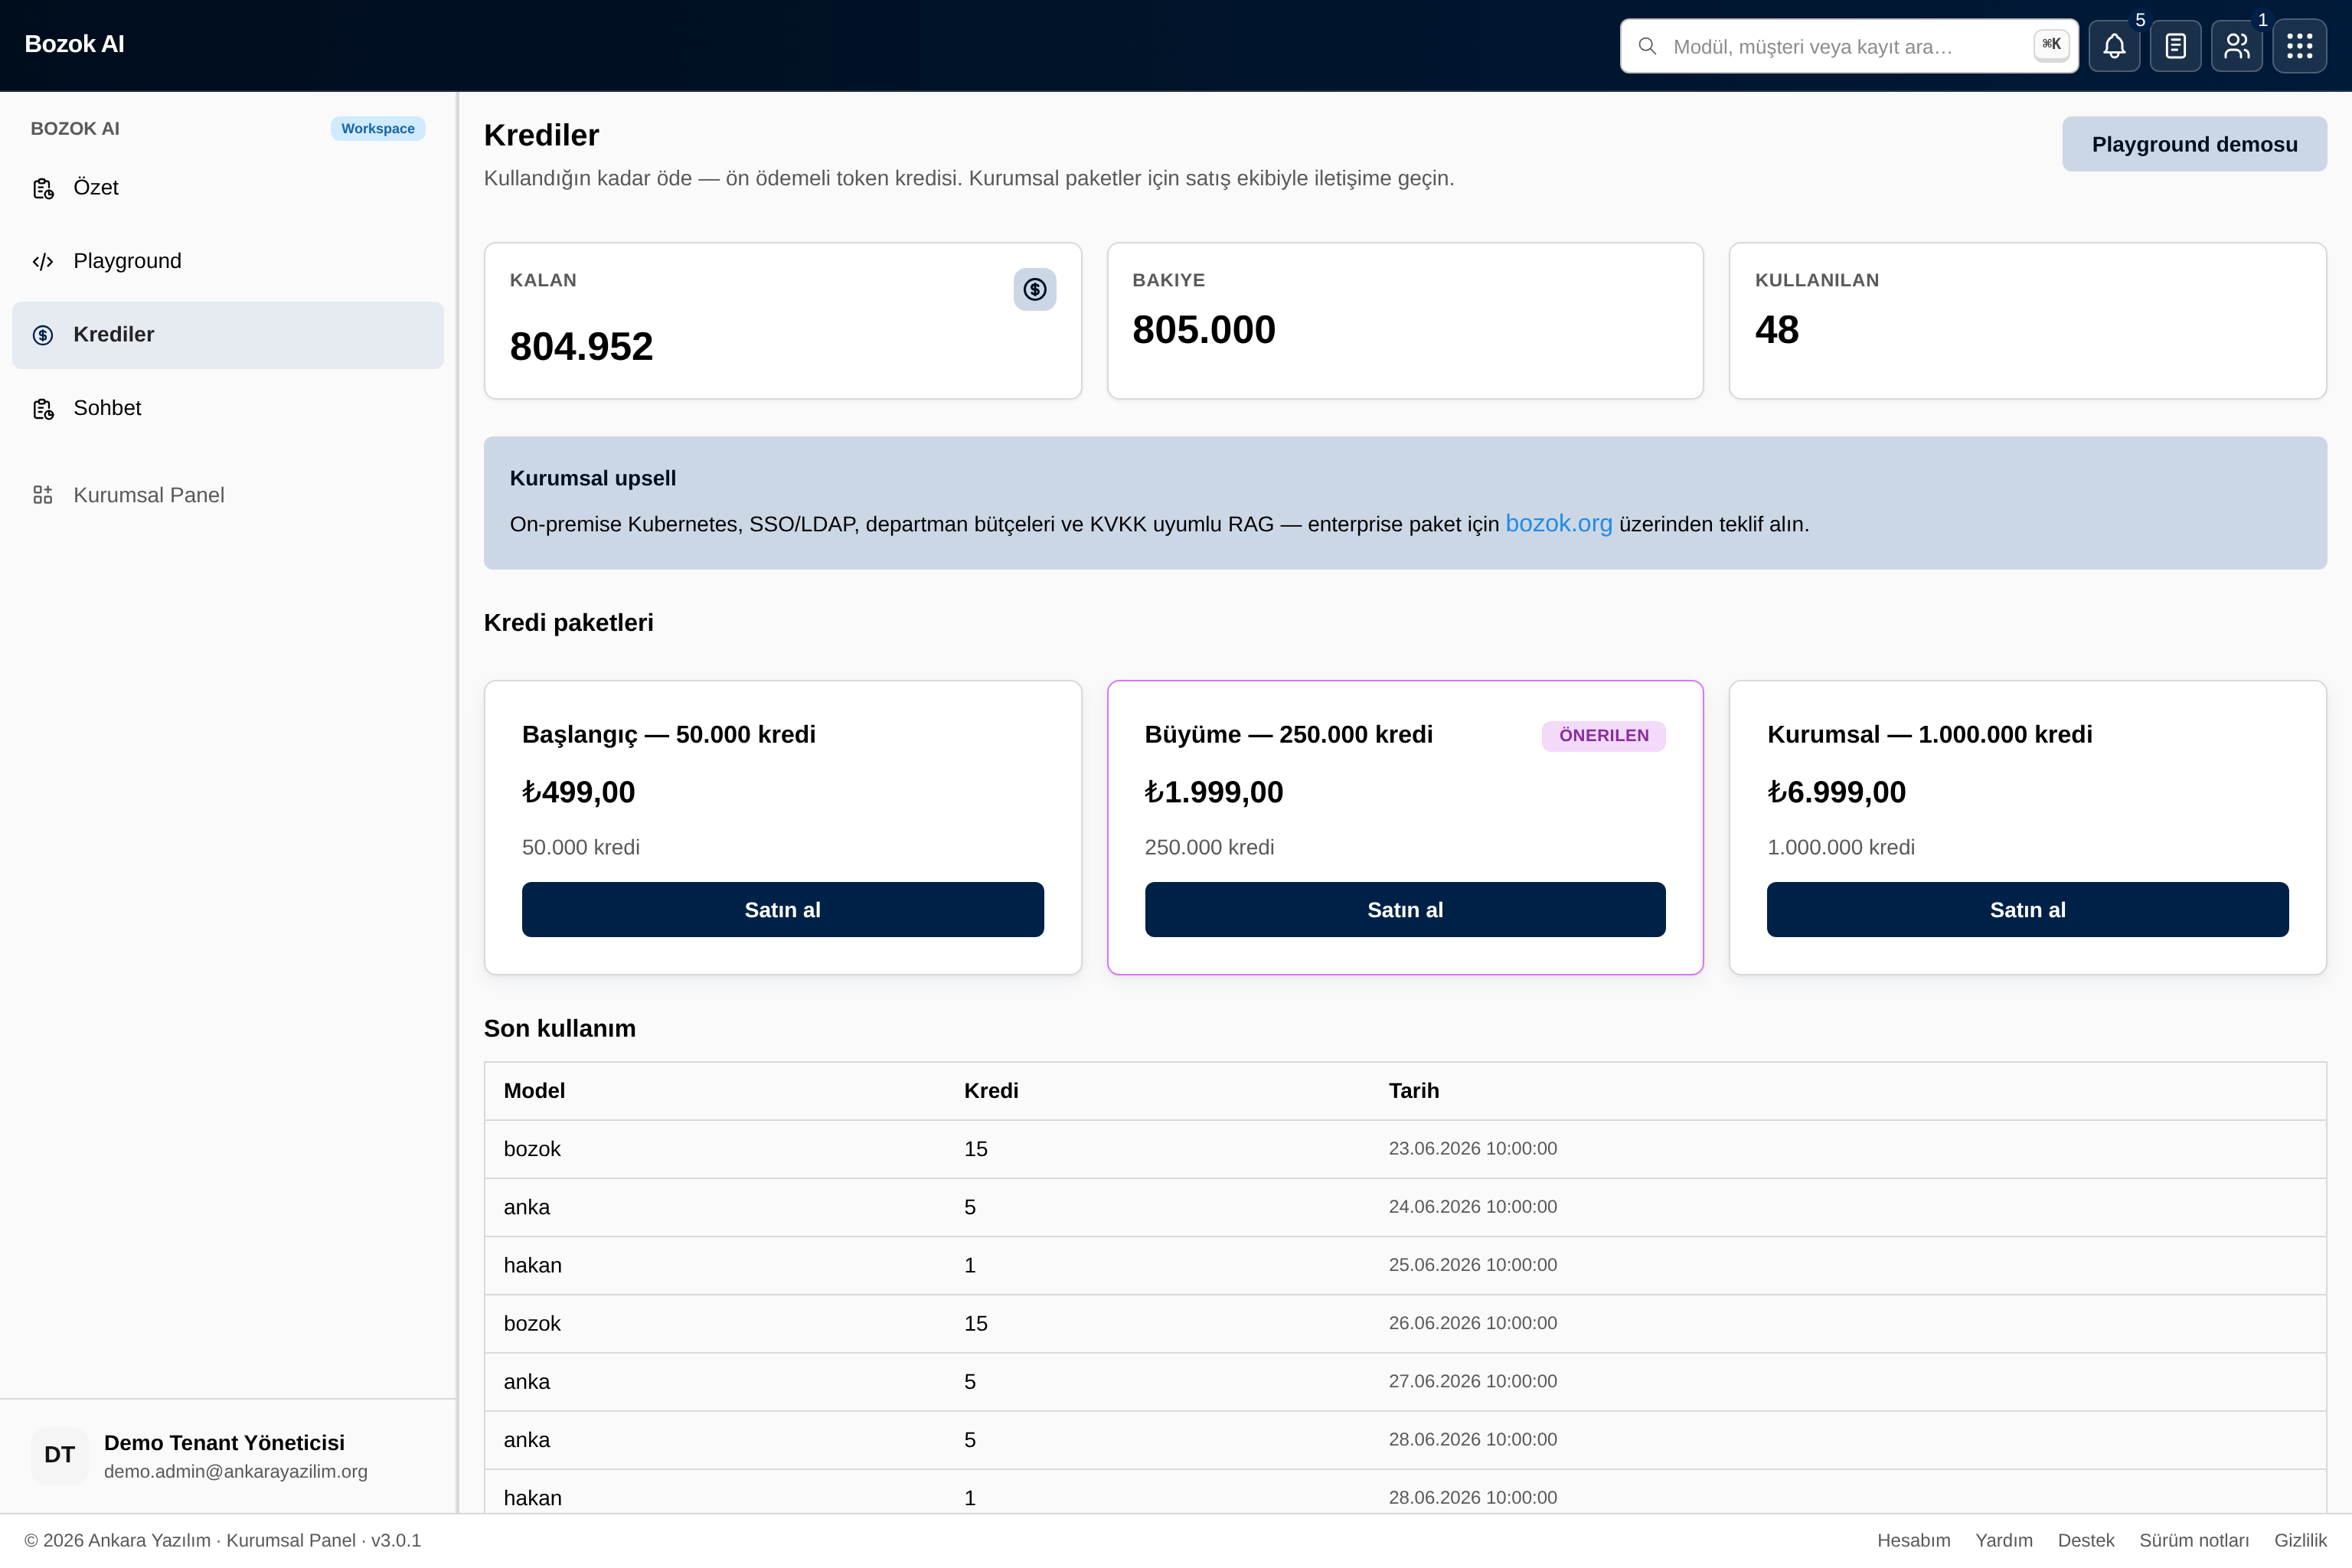Click the Playground demosu button

pyautogui.click(x=2194, y=144)
